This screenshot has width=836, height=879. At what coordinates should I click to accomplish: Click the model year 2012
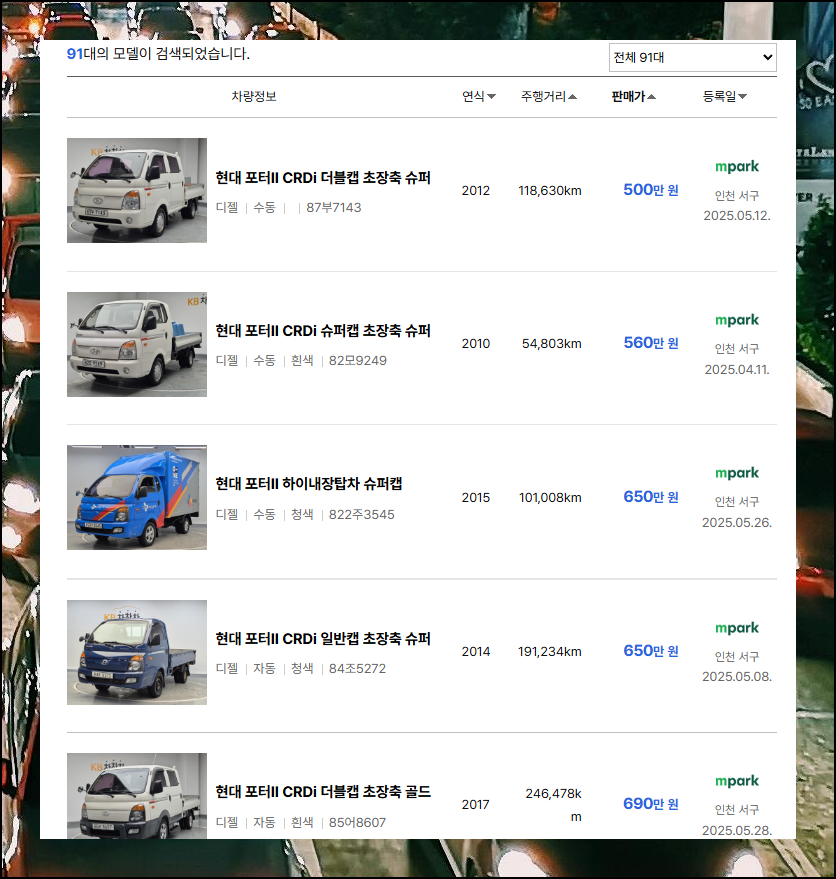[475, 191]
